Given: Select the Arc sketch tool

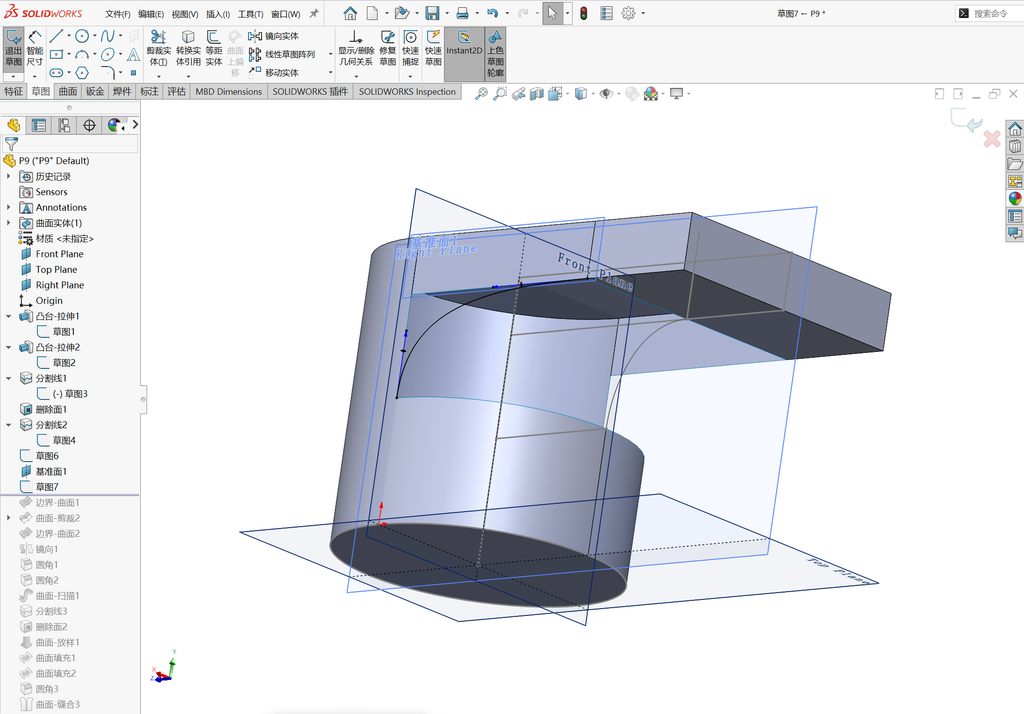Looking at the screenshot, I should pos(82,54).
